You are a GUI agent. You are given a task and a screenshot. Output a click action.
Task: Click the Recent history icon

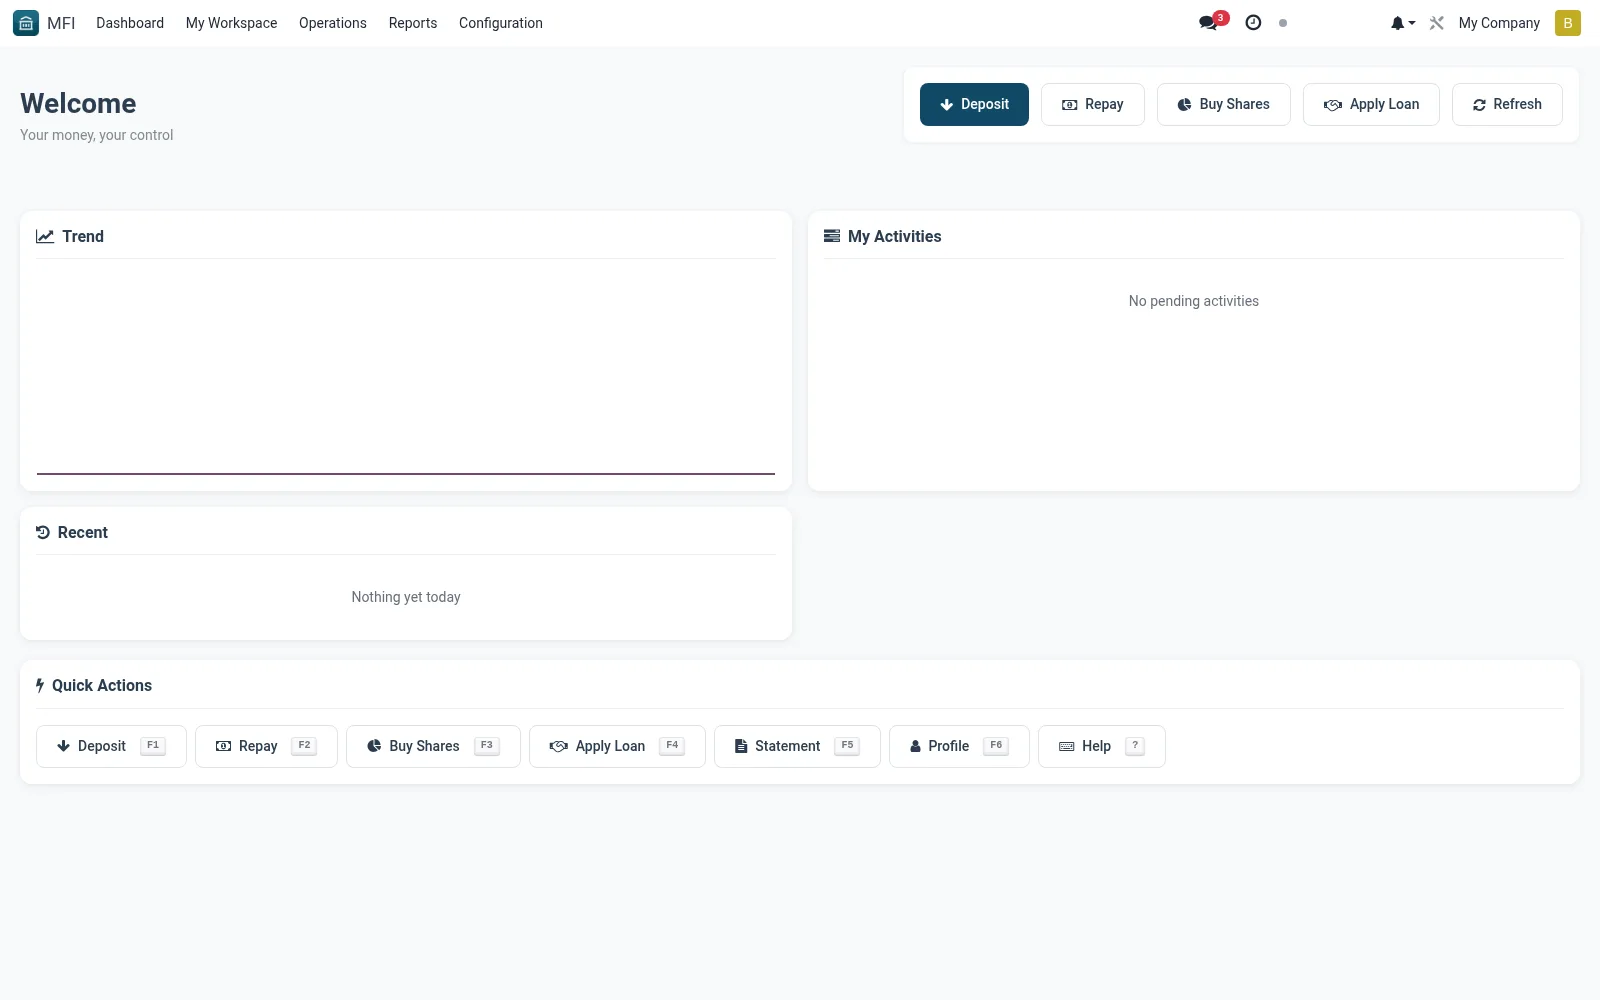click(43, 532)
